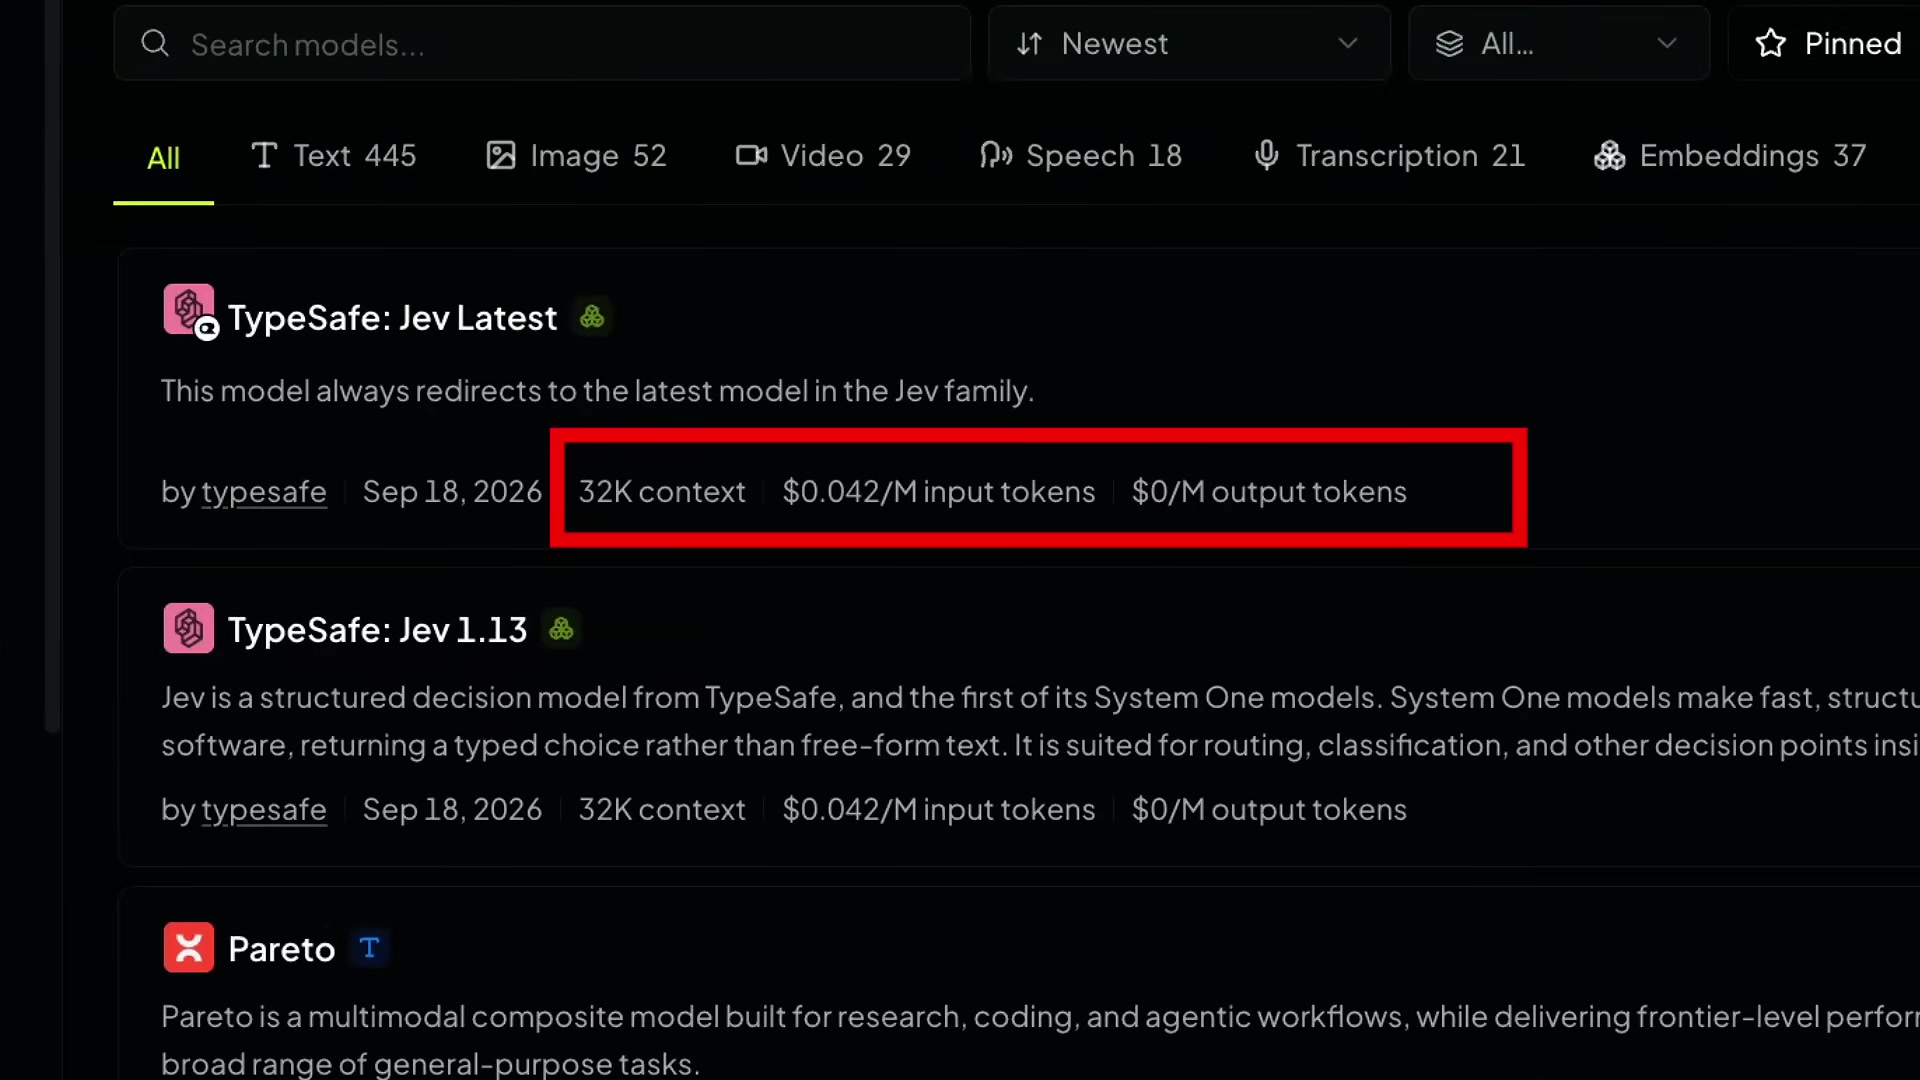Click $0.042/M input tokens under Jev Latest
Viewport: 1920px width, 1080px height.
click(938, 492)
